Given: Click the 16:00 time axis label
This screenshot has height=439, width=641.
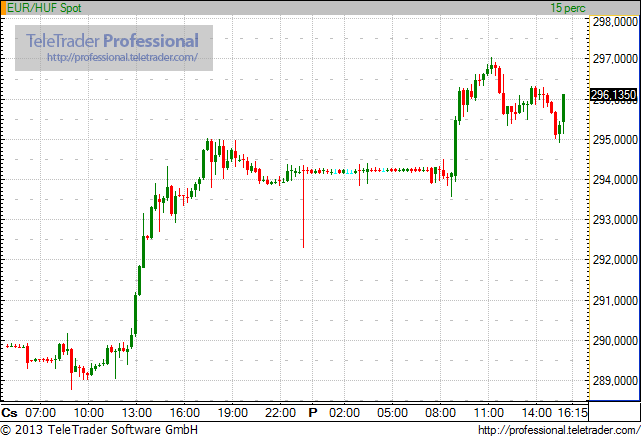Looking at the screenshot, I should coord(185,413).
